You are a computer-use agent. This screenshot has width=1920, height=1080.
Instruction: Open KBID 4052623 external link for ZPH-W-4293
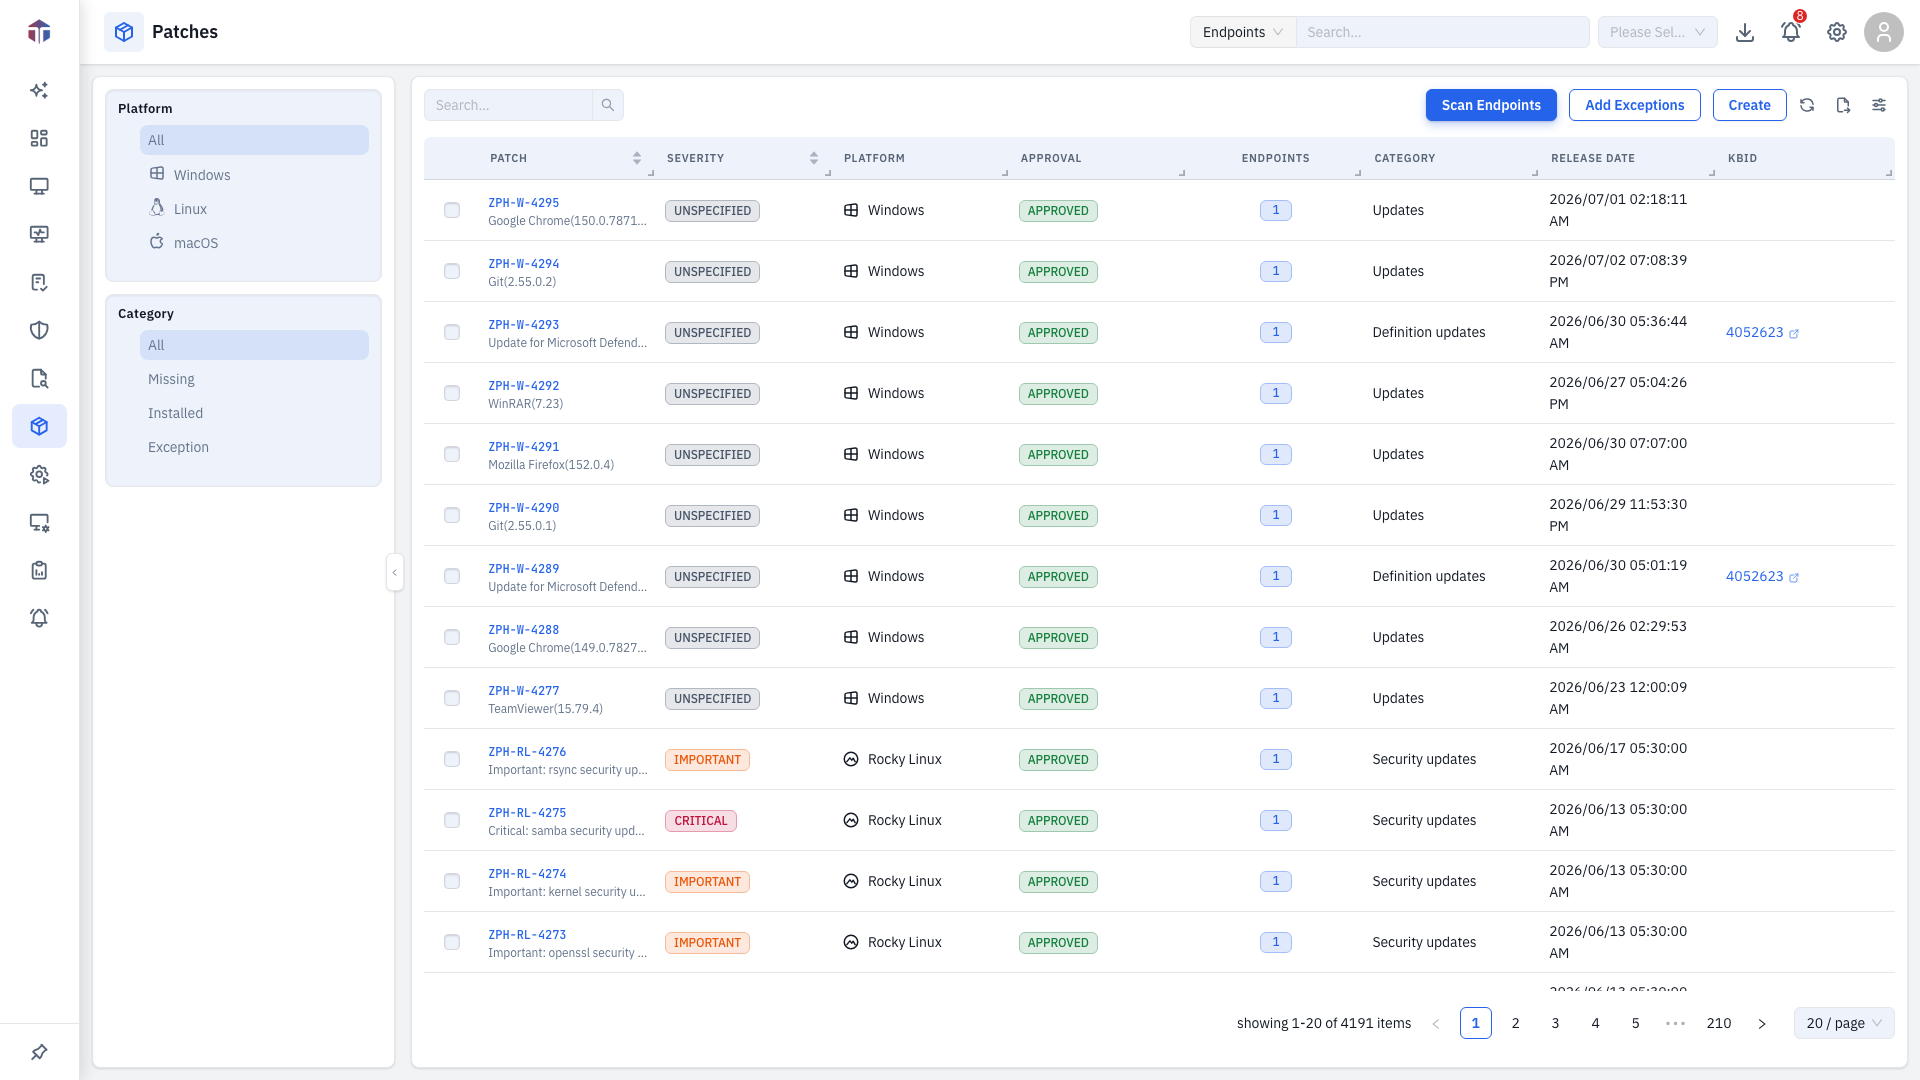coord(1762,332)
